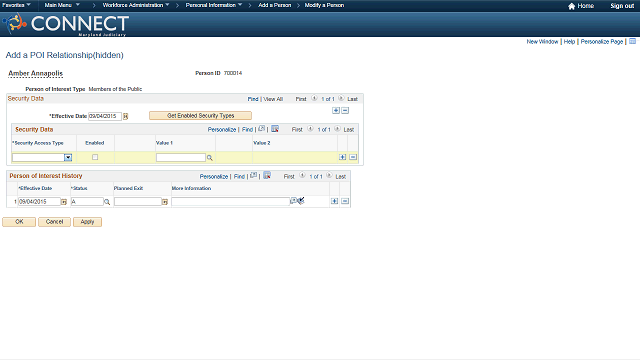The width and height of the screenshot is (640, 360).
Task: Click the Cancel button
Action: [x=54, y=222]
